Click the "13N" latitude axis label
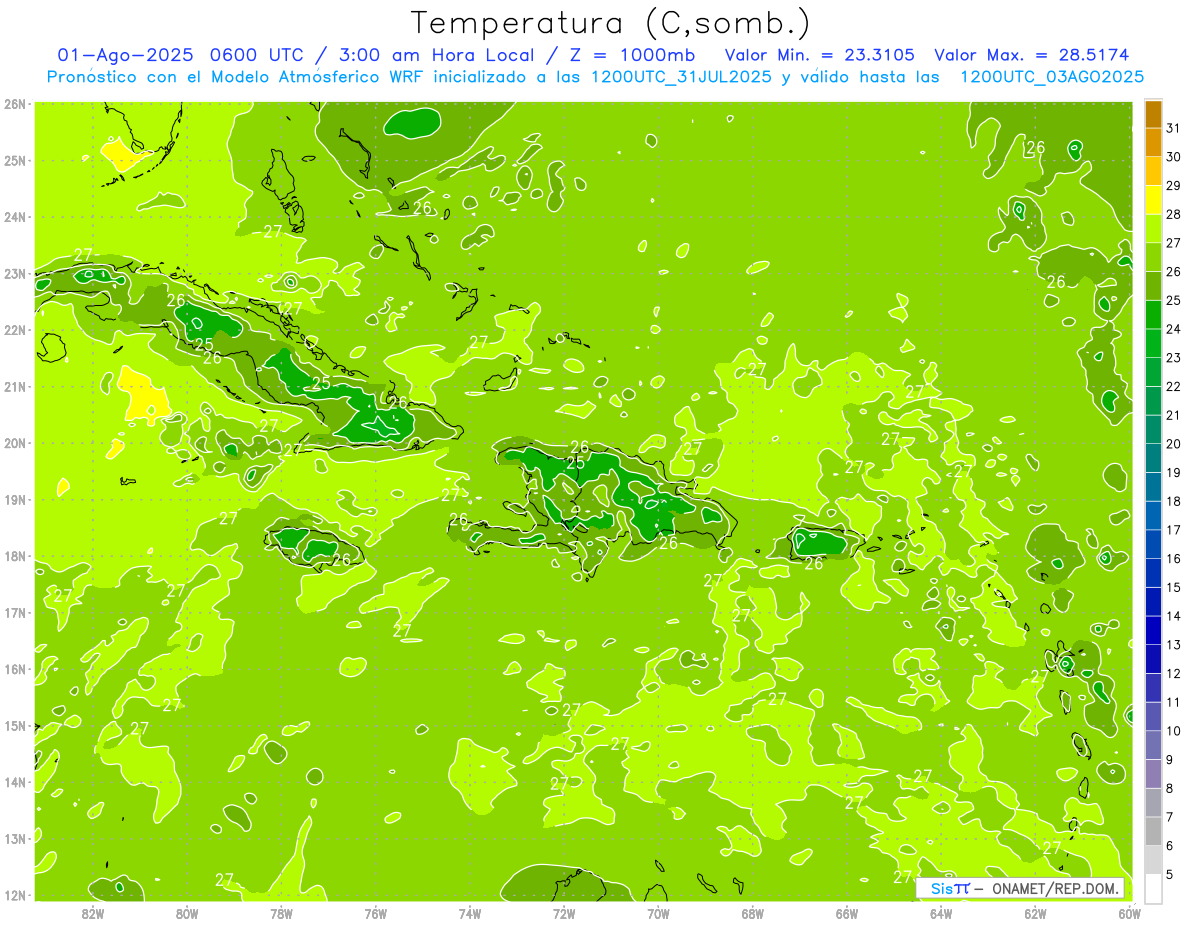 click(x=15, y=839)
